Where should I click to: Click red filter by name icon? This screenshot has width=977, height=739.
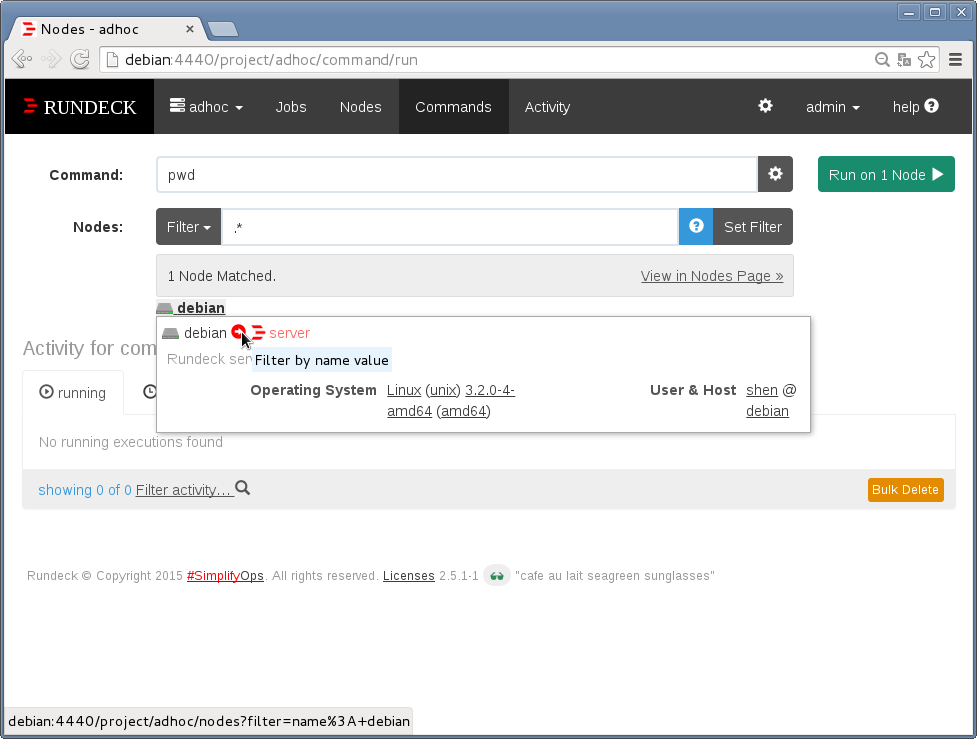[238, 332]
